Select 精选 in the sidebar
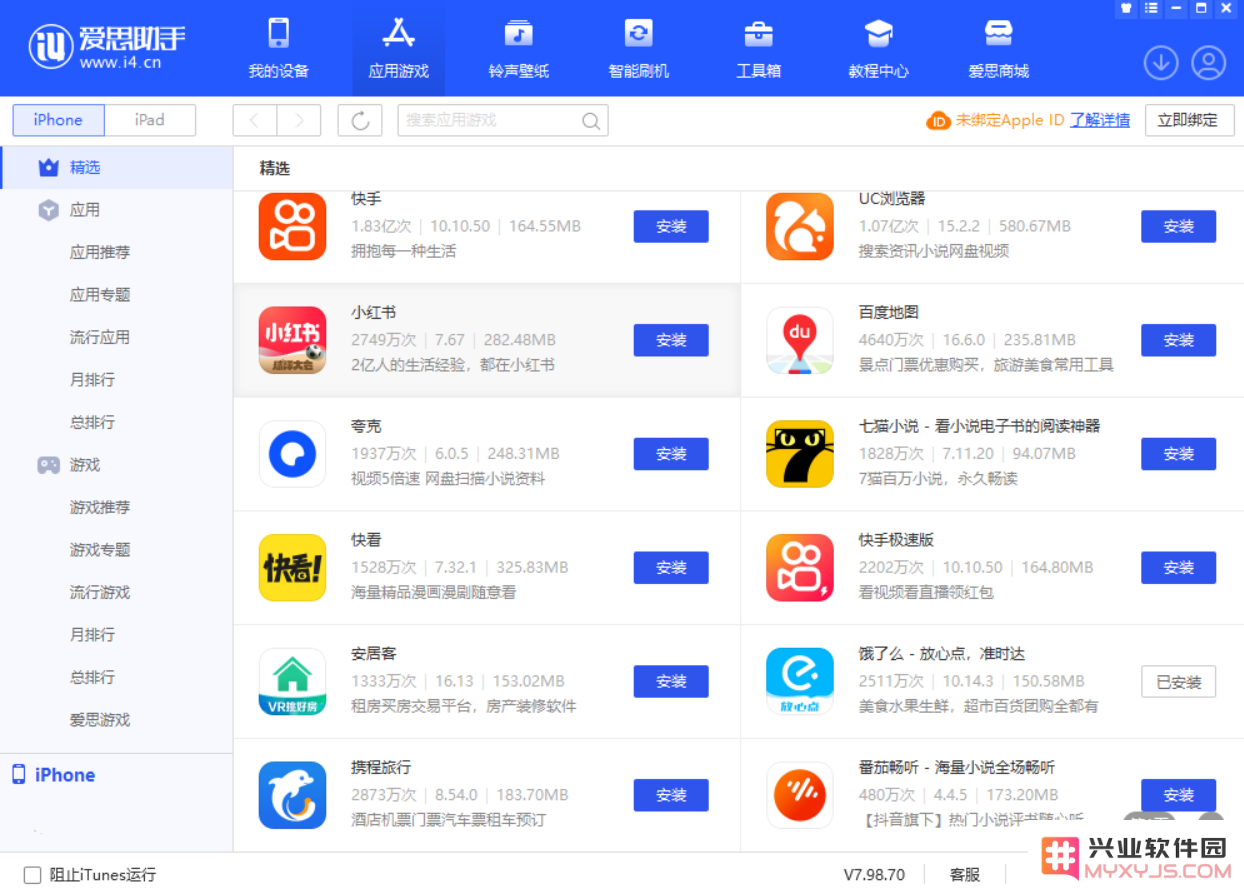 [x=116, y=167]
